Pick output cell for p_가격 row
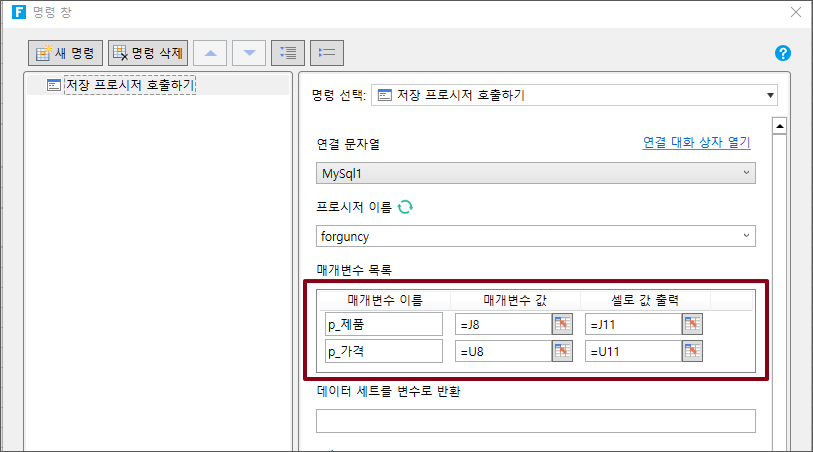 (x=692, y=351)
